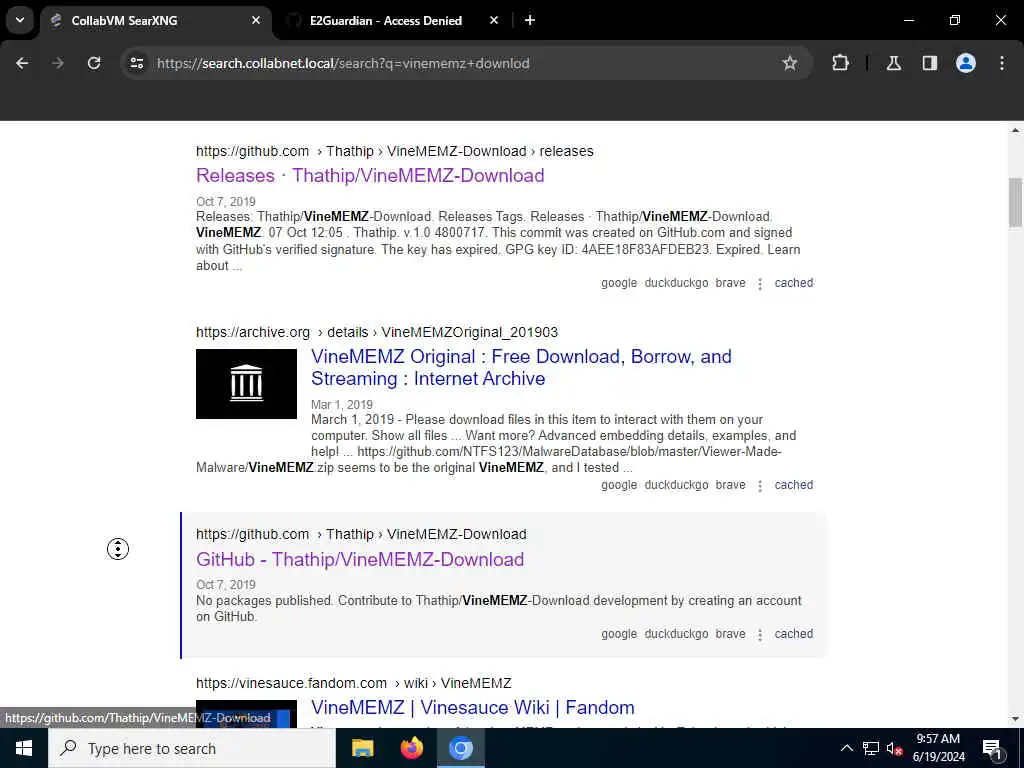The image size is (1024, 768).
Task: Switch to CollabVM SearXNG tab
Action: tap(155, 20)
